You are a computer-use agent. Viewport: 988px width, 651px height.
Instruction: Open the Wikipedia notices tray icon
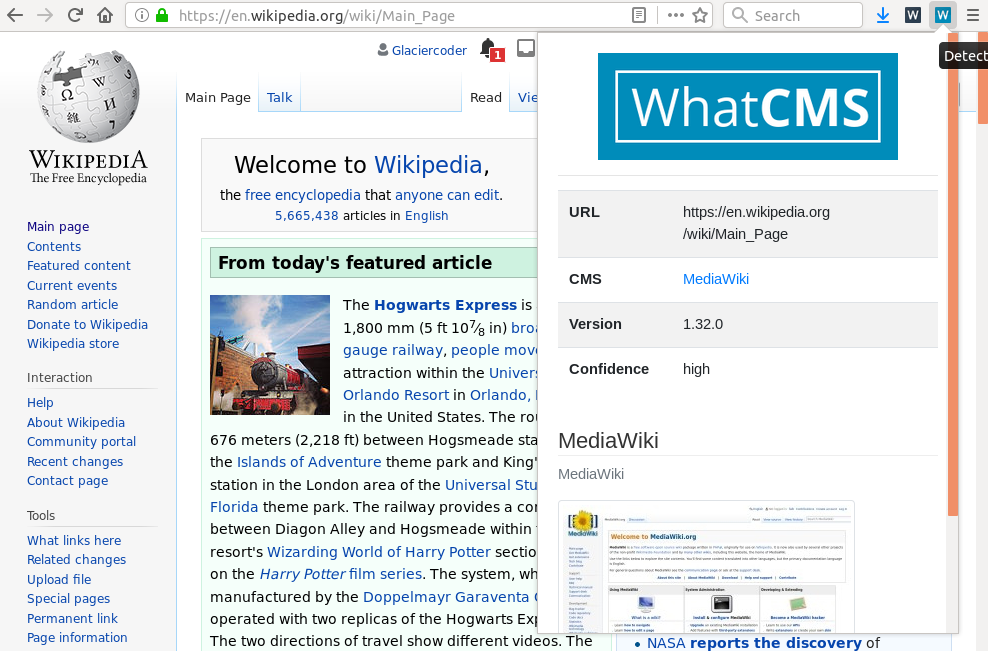tap(526, 49)
